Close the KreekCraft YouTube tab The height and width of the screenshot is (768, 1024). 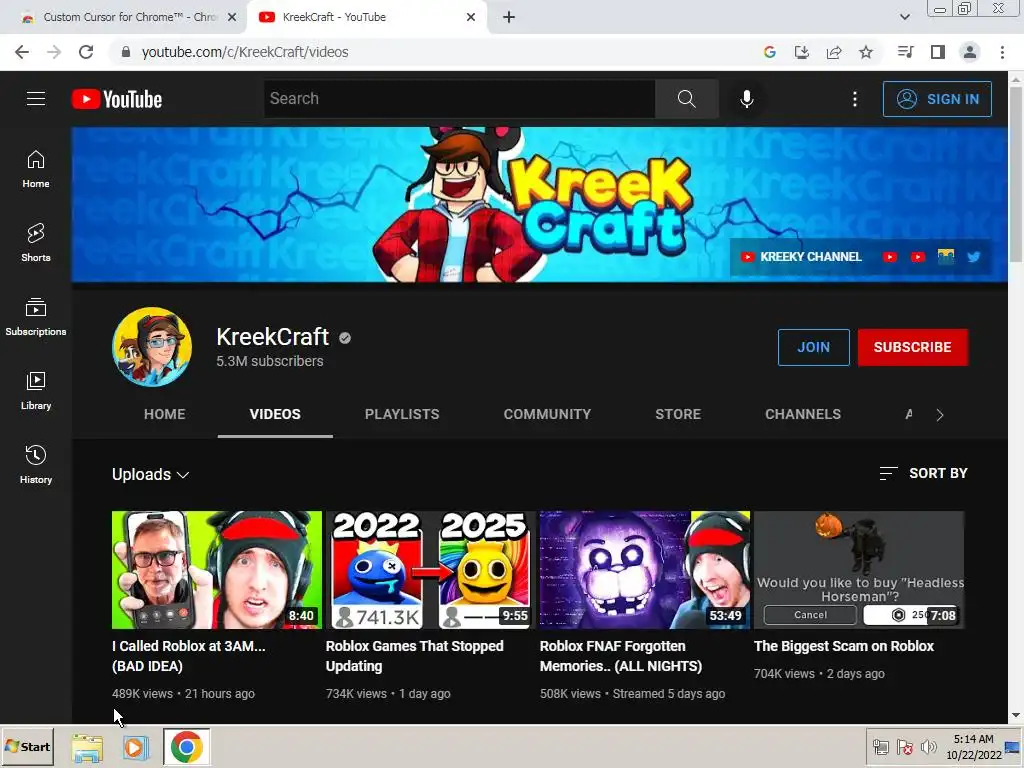tap(471, 17)
